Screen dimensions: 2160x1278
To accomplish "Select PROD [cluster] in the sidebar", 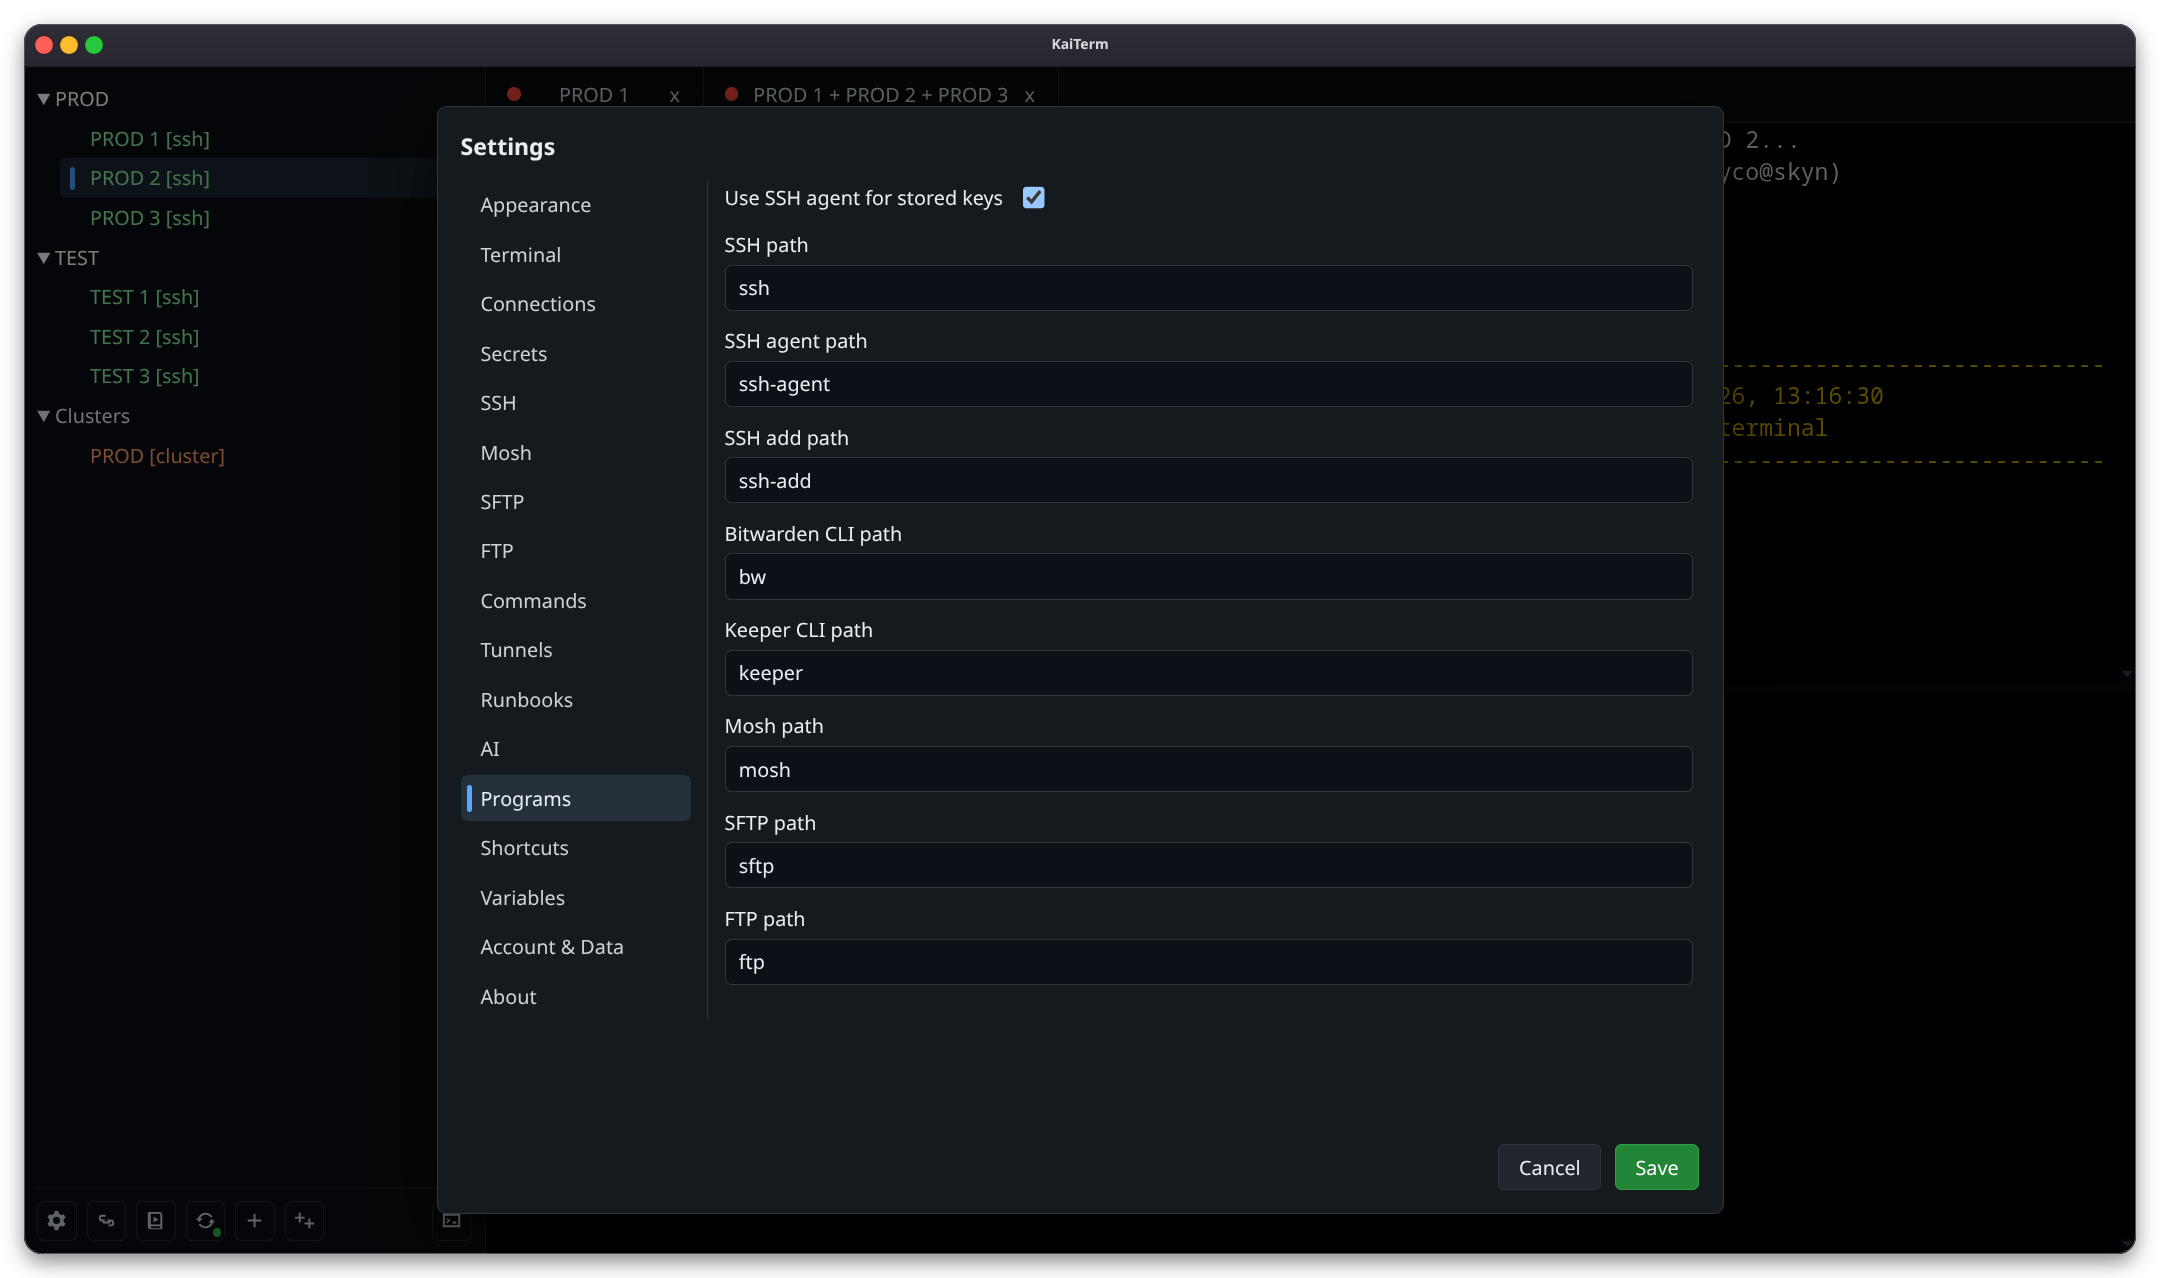I will click(x=157, y=456).
